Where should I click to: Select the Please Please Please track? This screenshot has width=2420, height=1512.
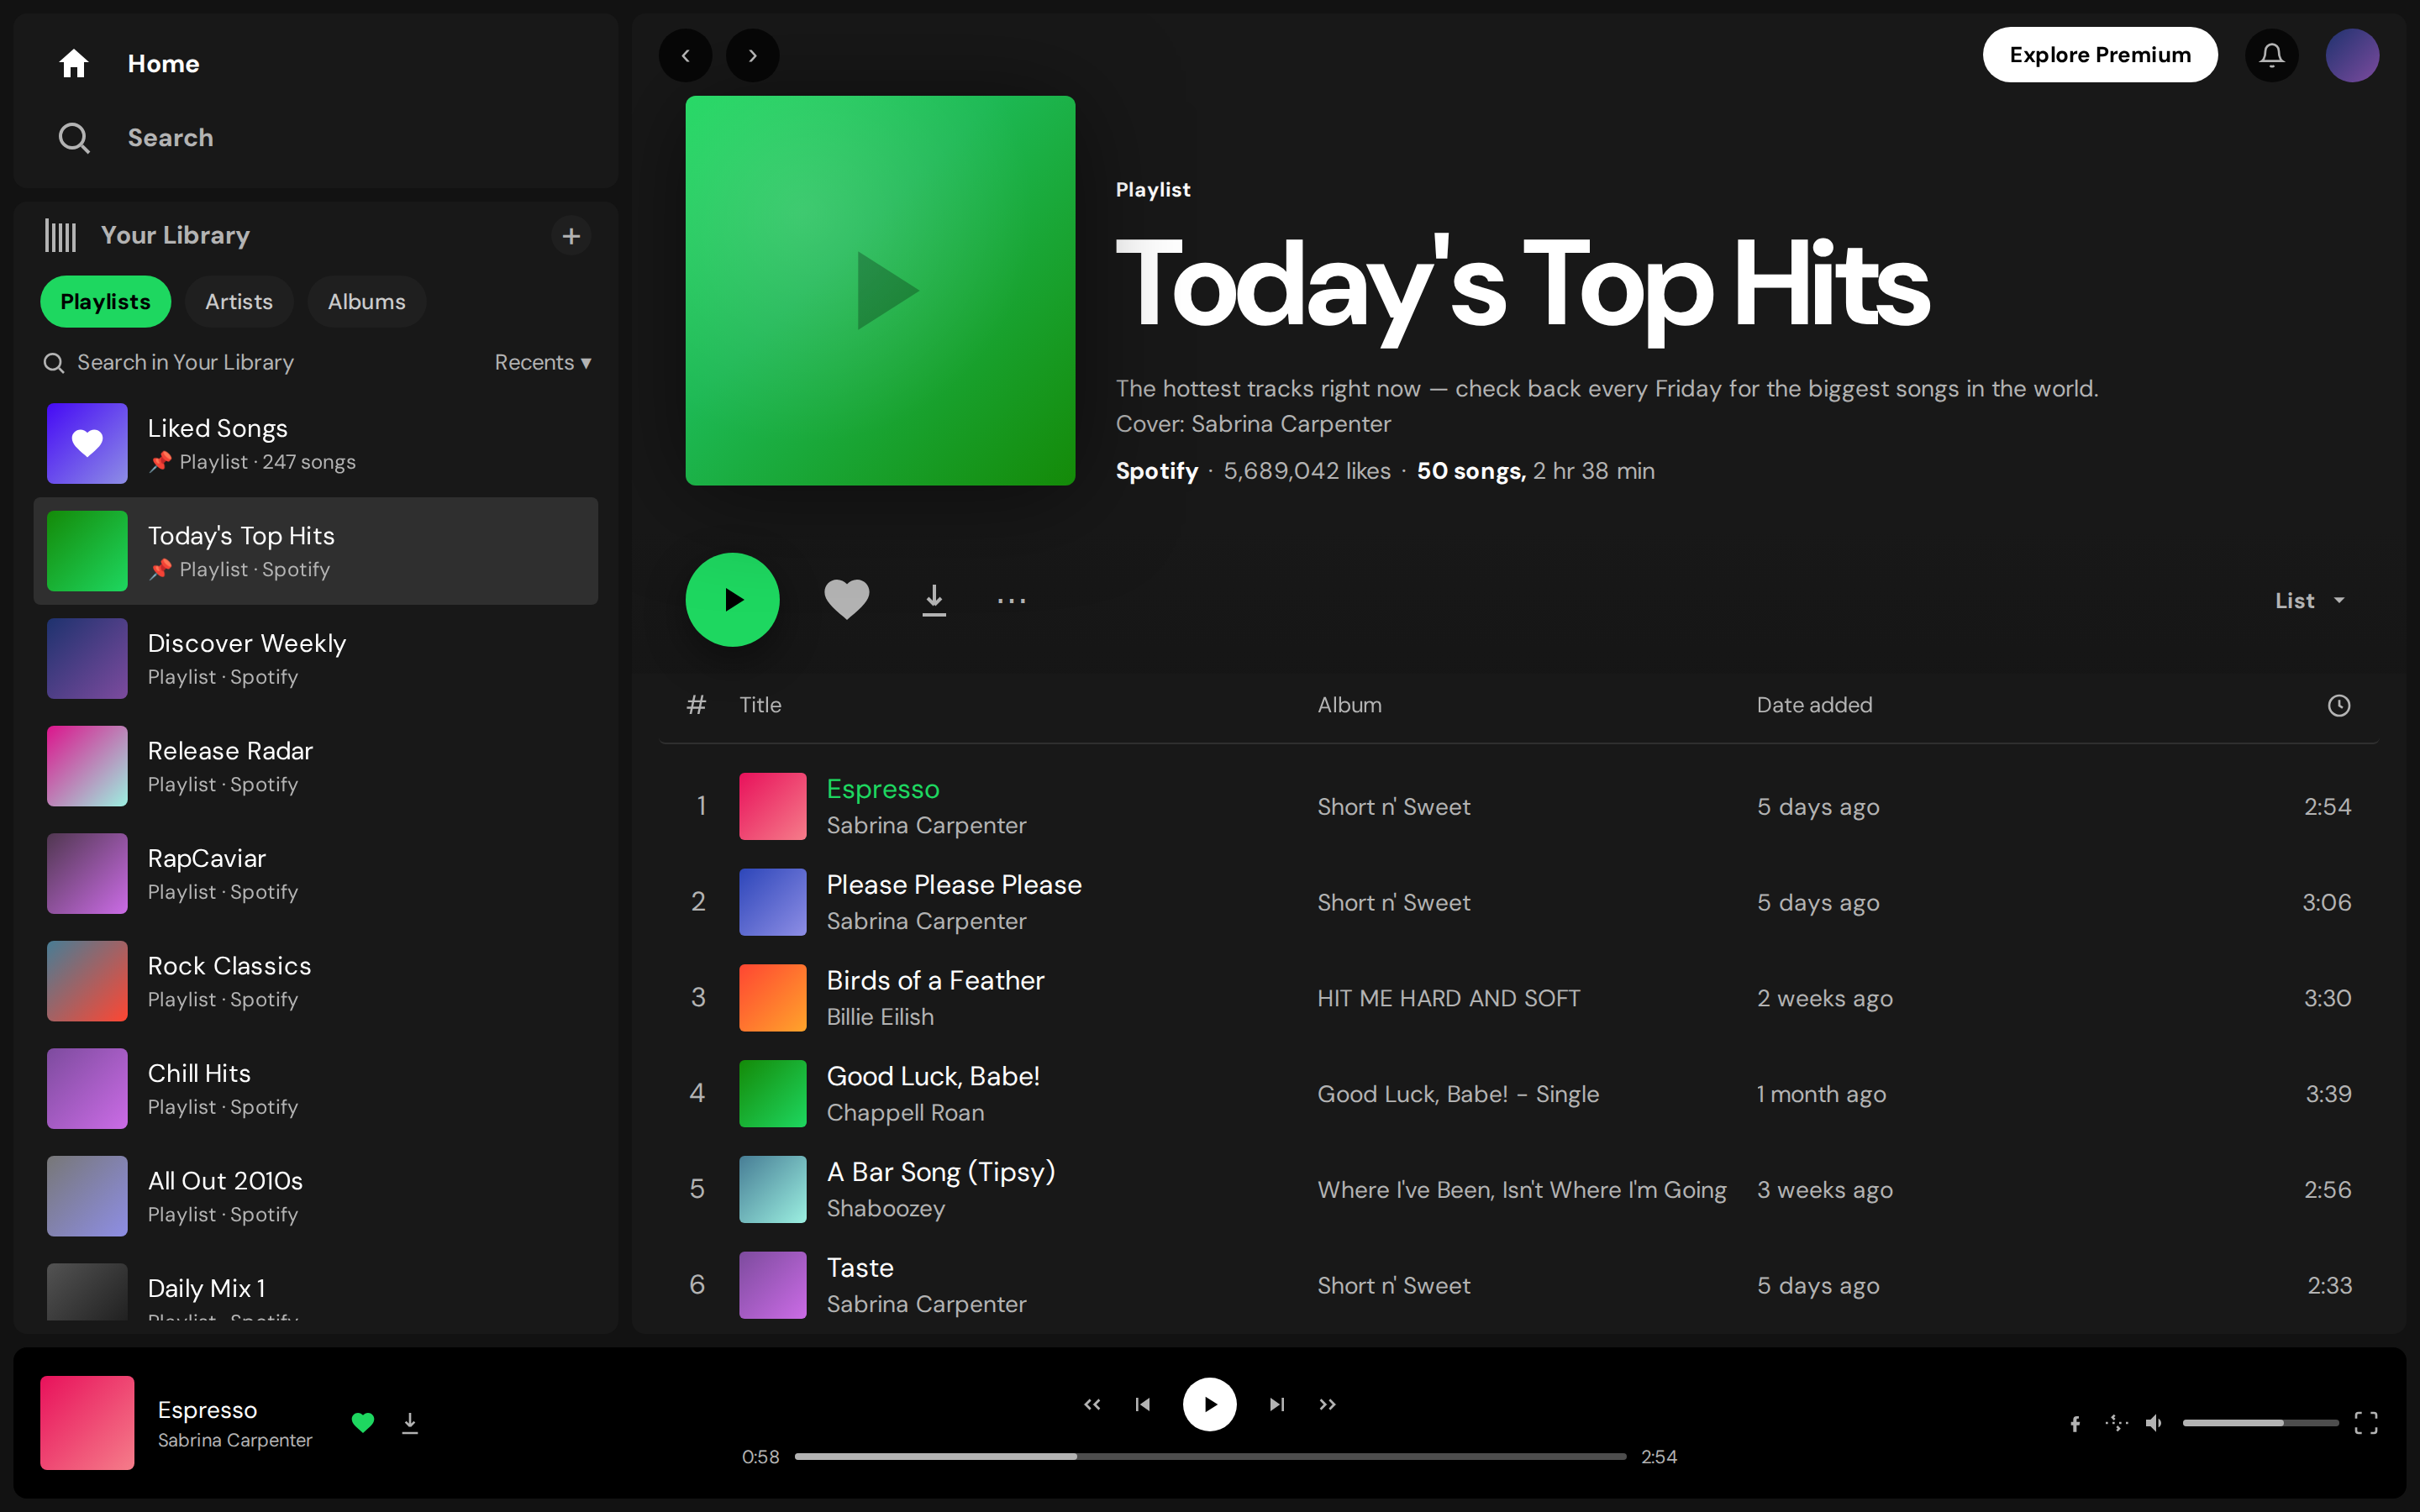1519,902
